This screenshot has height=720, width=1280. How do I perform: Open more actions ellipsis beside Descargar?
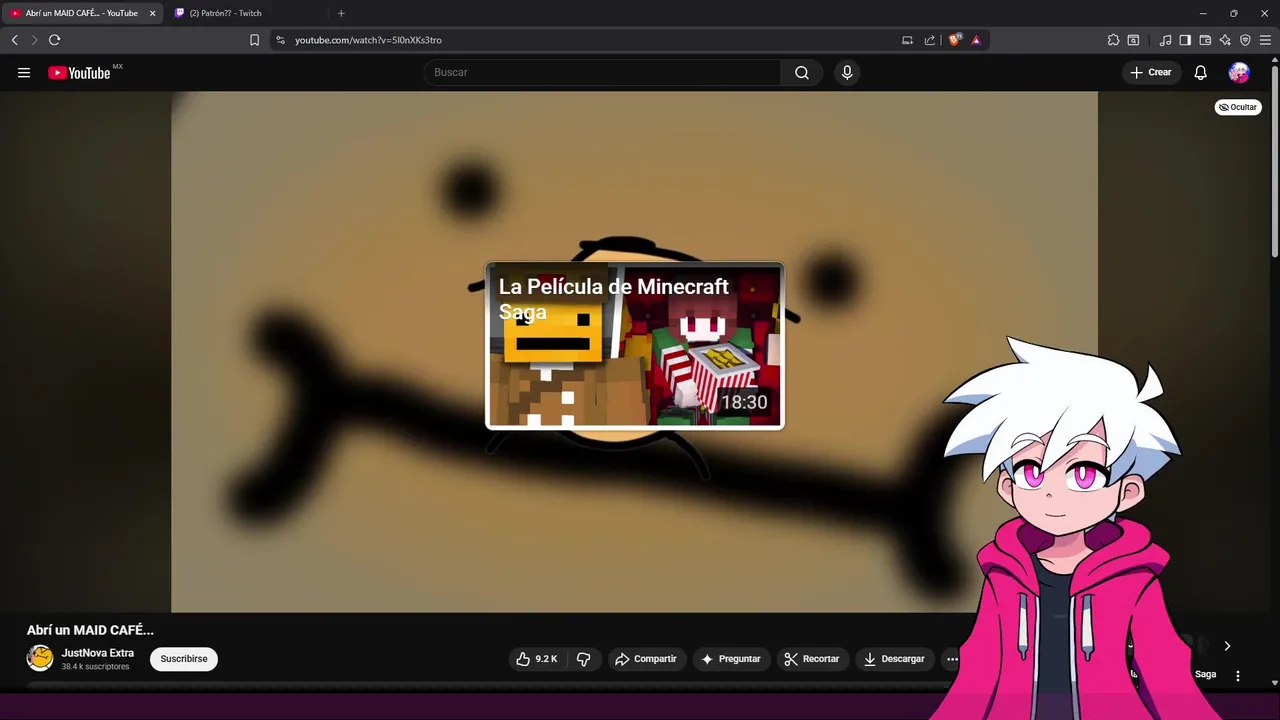point(952,659)
